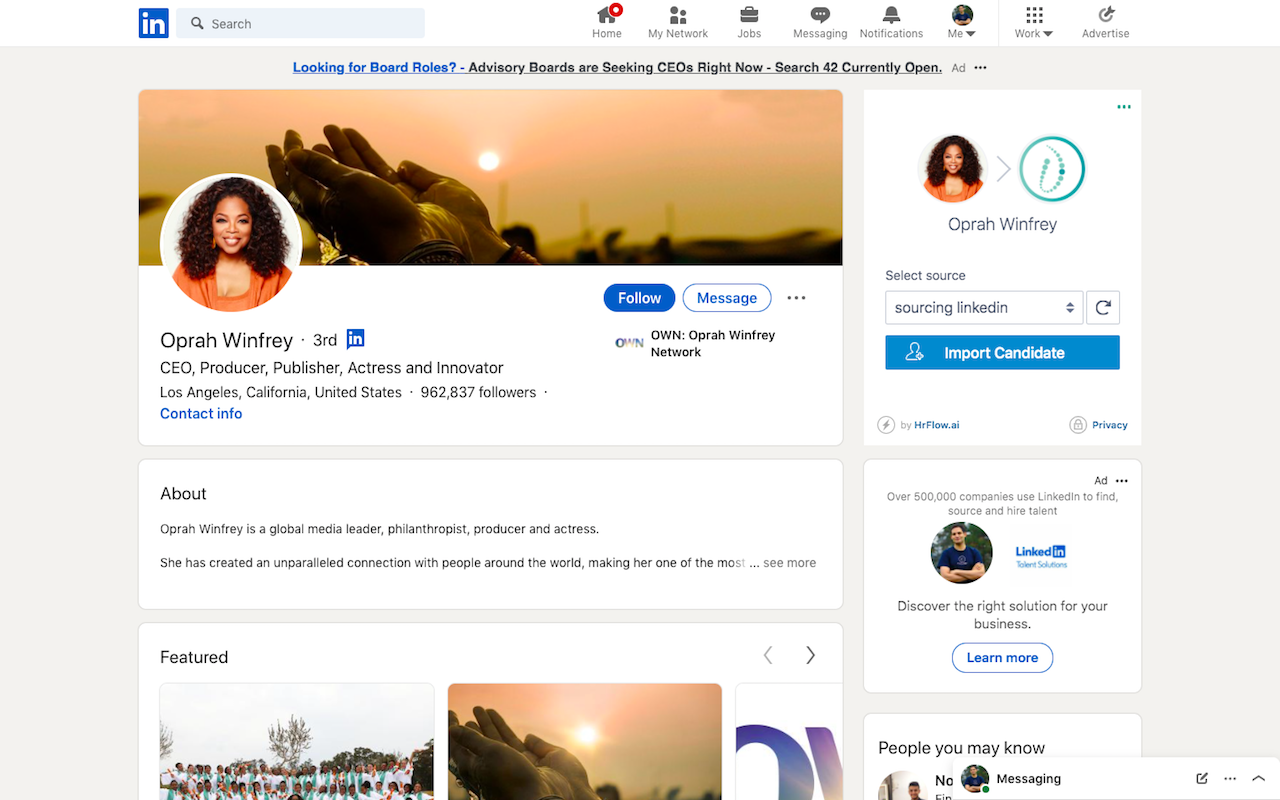View Oprah Winfrey's profile photo
Image resolution: width=1280 pixels, height=800 pixels.
pyautogui.click(x=231, y=244)
